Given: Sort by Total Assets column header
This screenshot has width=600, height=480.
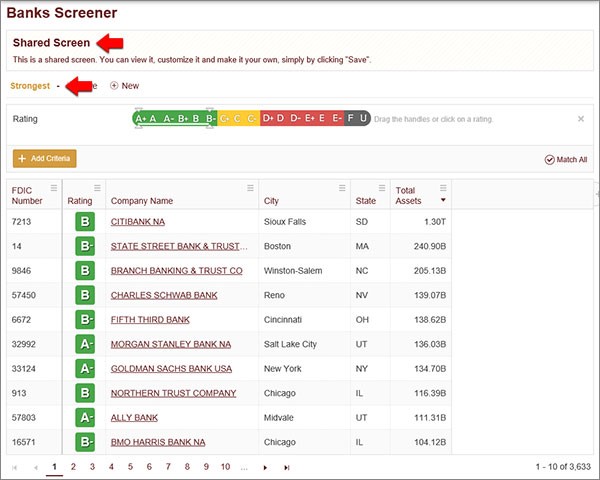Looking at the screenshot, I should coord(409,195).
